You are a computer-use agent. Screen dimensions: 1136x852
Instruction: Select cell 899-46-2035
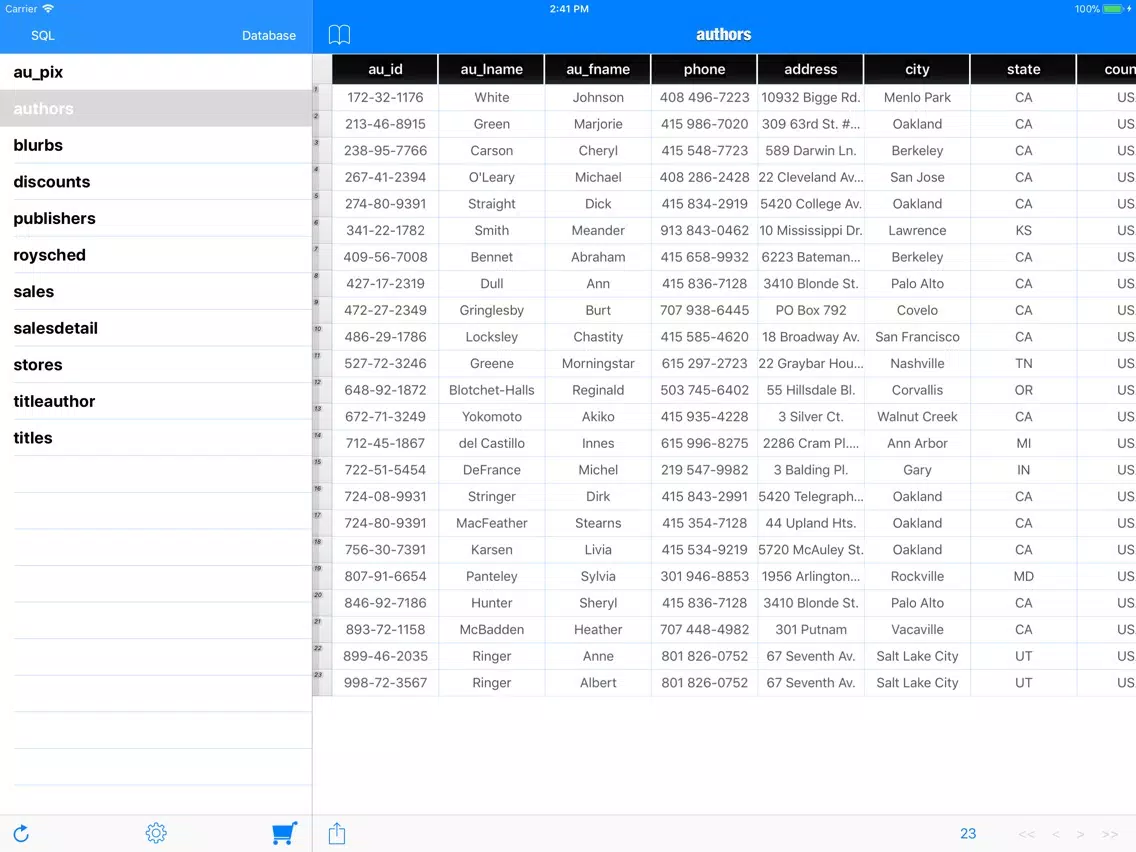point(385,656)
